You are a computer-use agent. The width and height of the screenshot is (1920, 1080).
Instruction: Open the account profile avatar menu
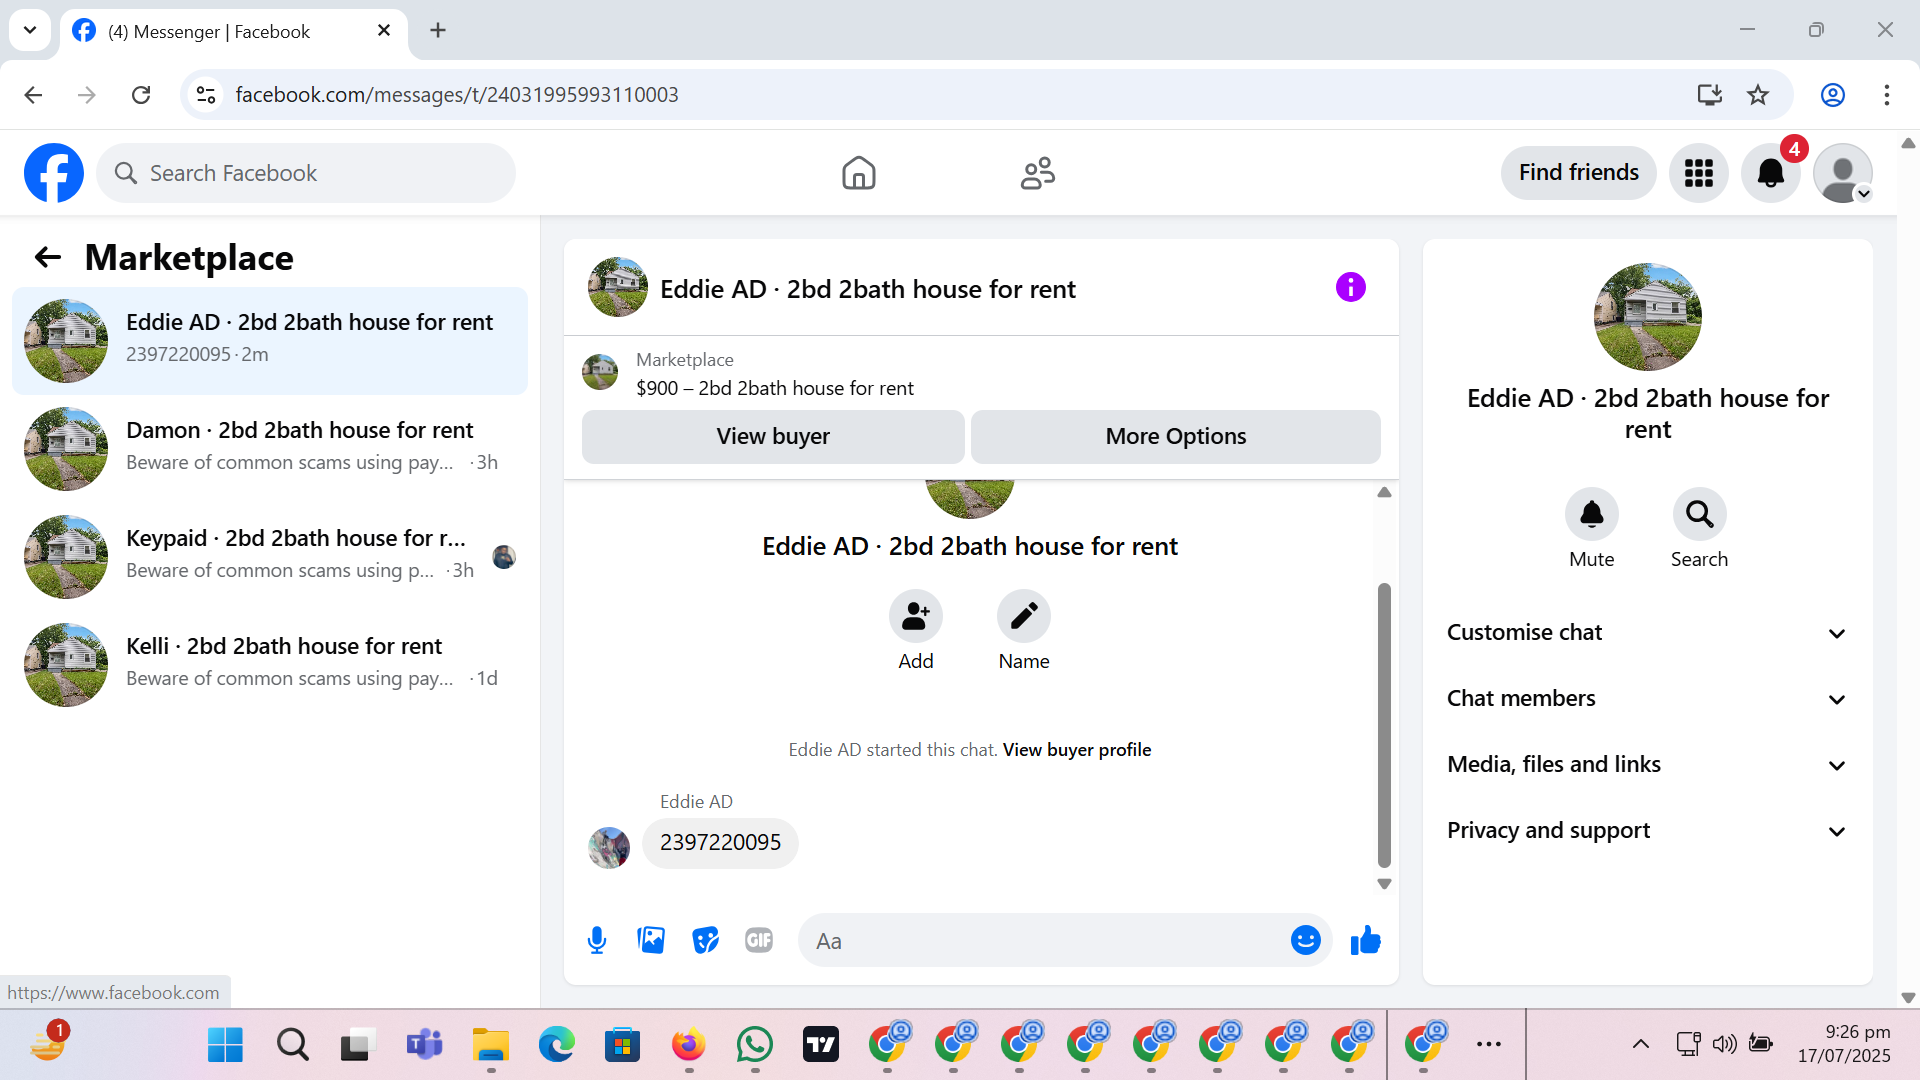point(1842,173)
